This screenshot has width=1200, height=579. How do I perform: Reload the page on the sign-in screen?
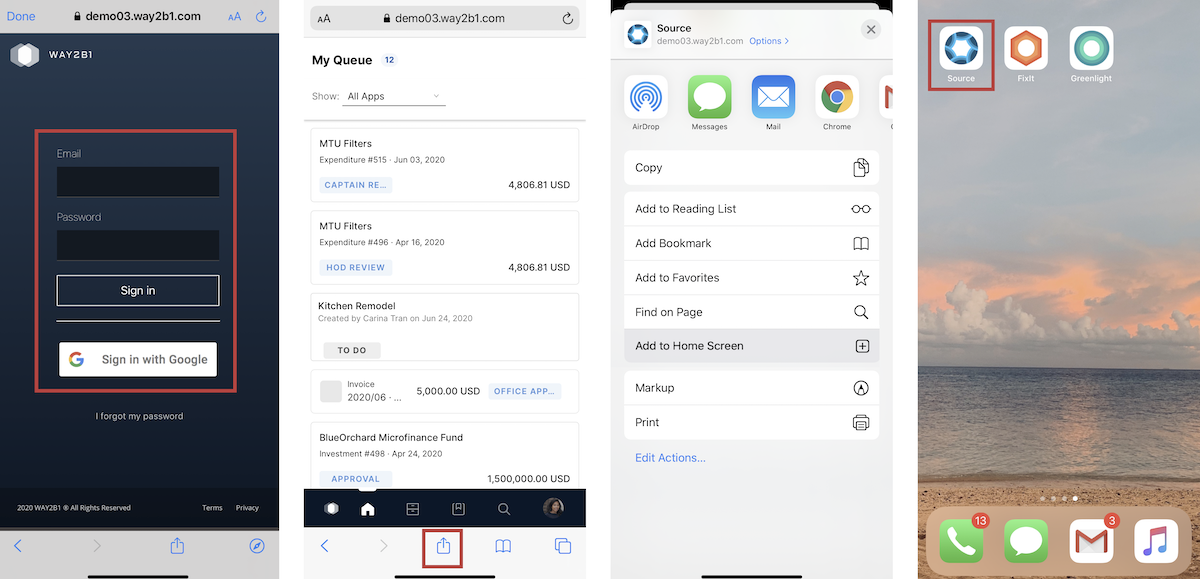point(261,16)
